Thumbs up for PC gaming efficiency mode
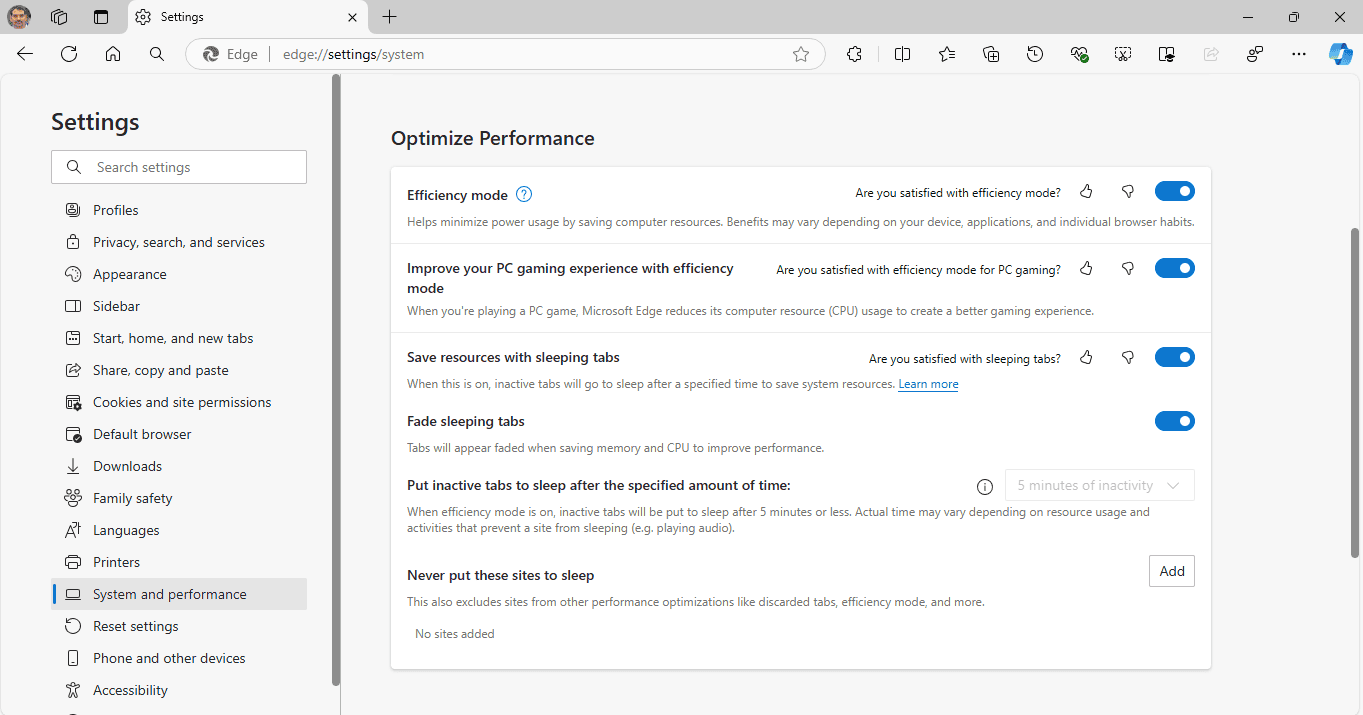The height and width of the screenshot is (715, 1363). click(x=1087, y=268)
